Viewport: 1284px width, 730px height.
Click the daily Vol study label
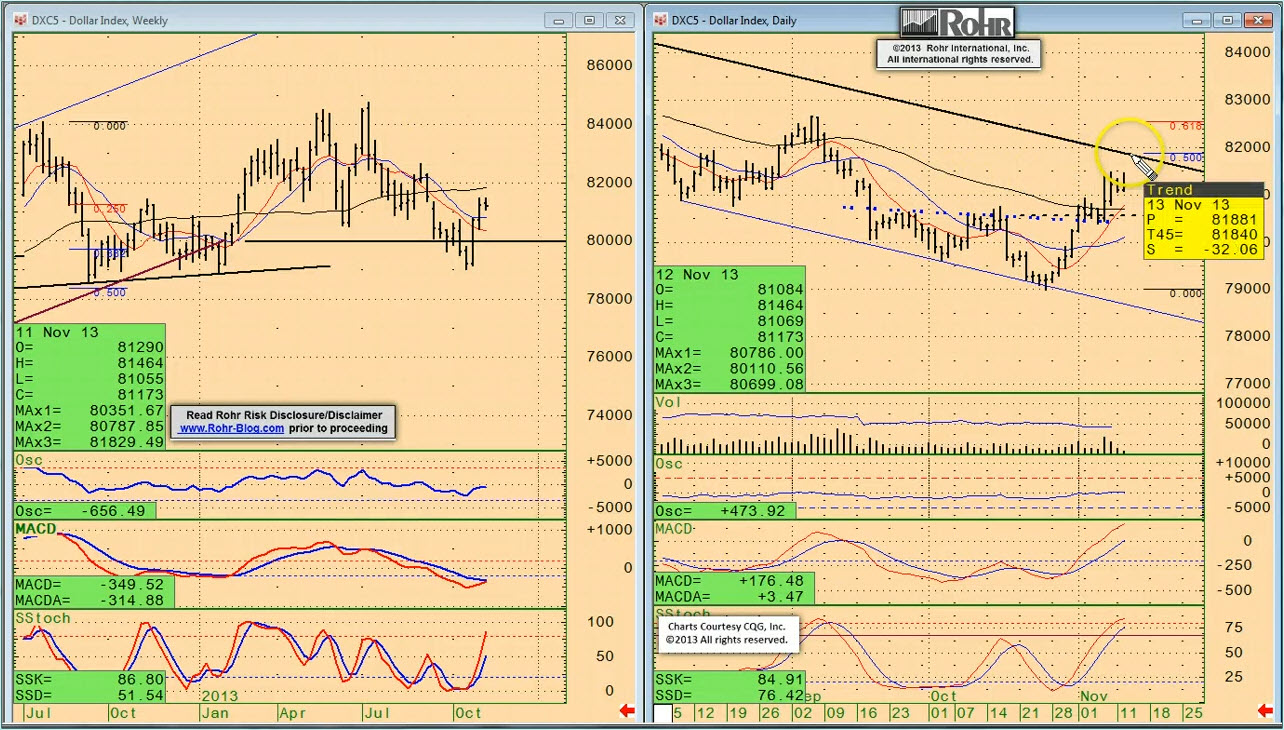click(x=668, y=401)
